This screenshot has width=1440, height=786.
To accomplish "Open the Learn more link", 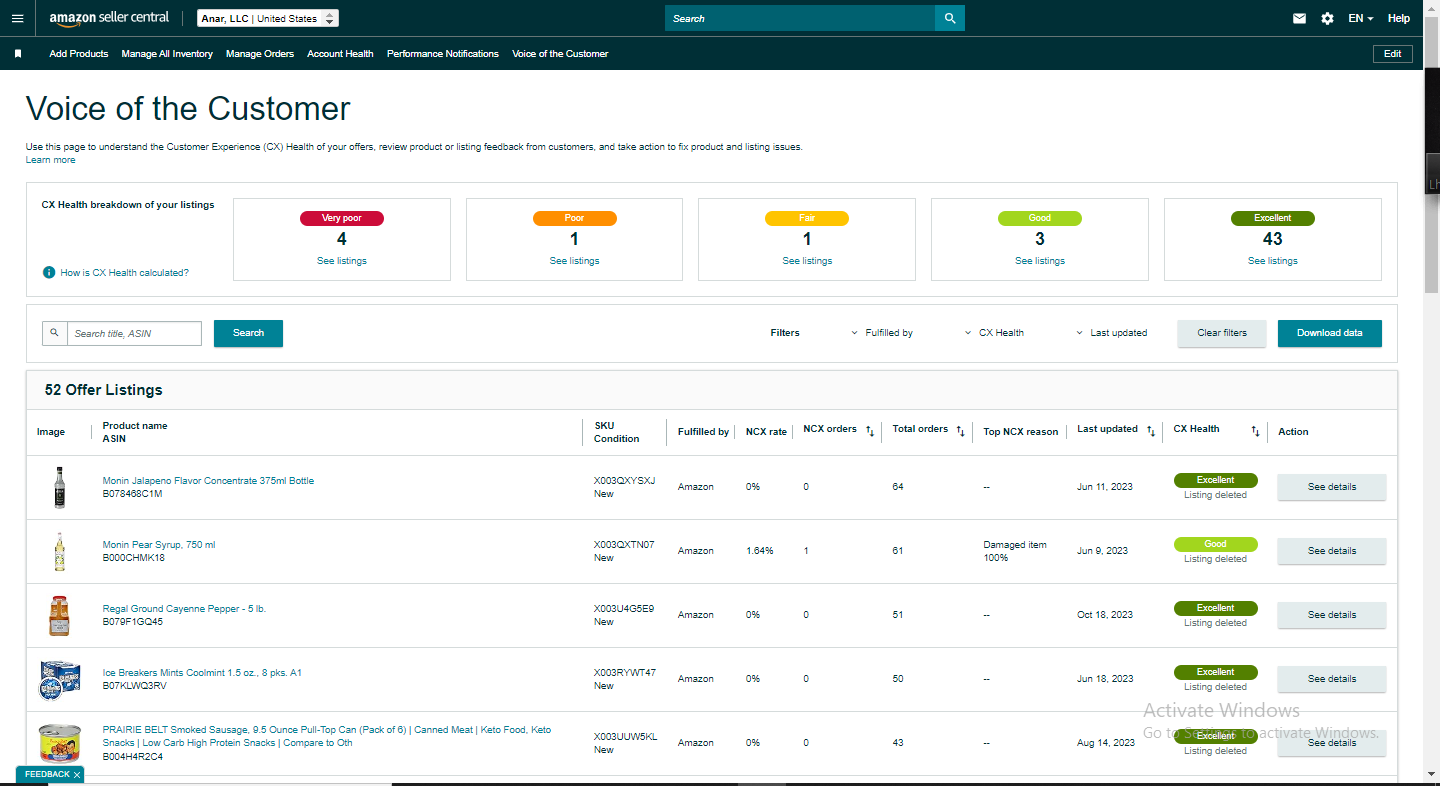I will click(51, 160).
